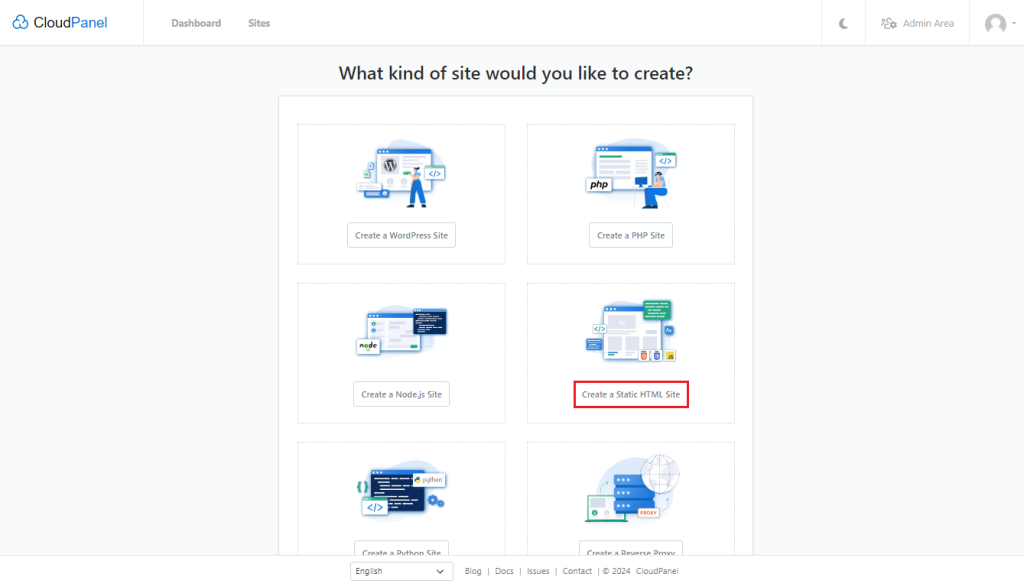Click the CloudPanel logo
The image size is (1024, 587).
[x=59, y=23]
